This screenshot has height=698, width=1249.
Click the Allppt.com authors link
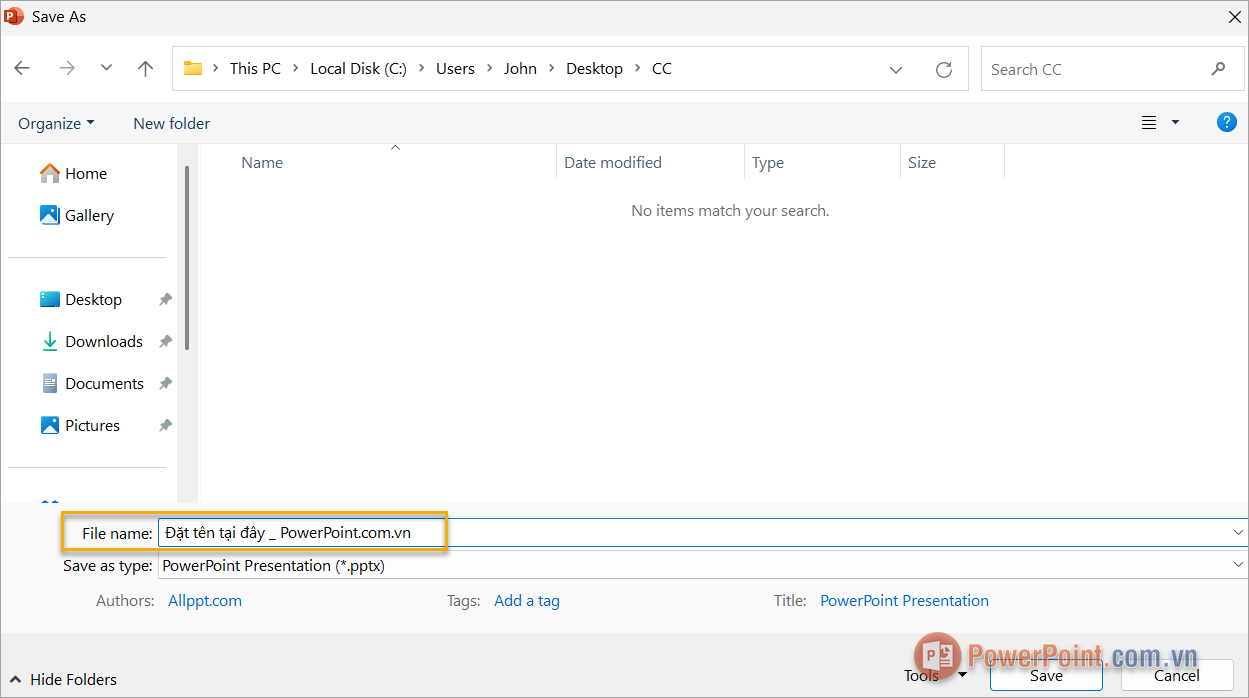[x=204, y=600]
